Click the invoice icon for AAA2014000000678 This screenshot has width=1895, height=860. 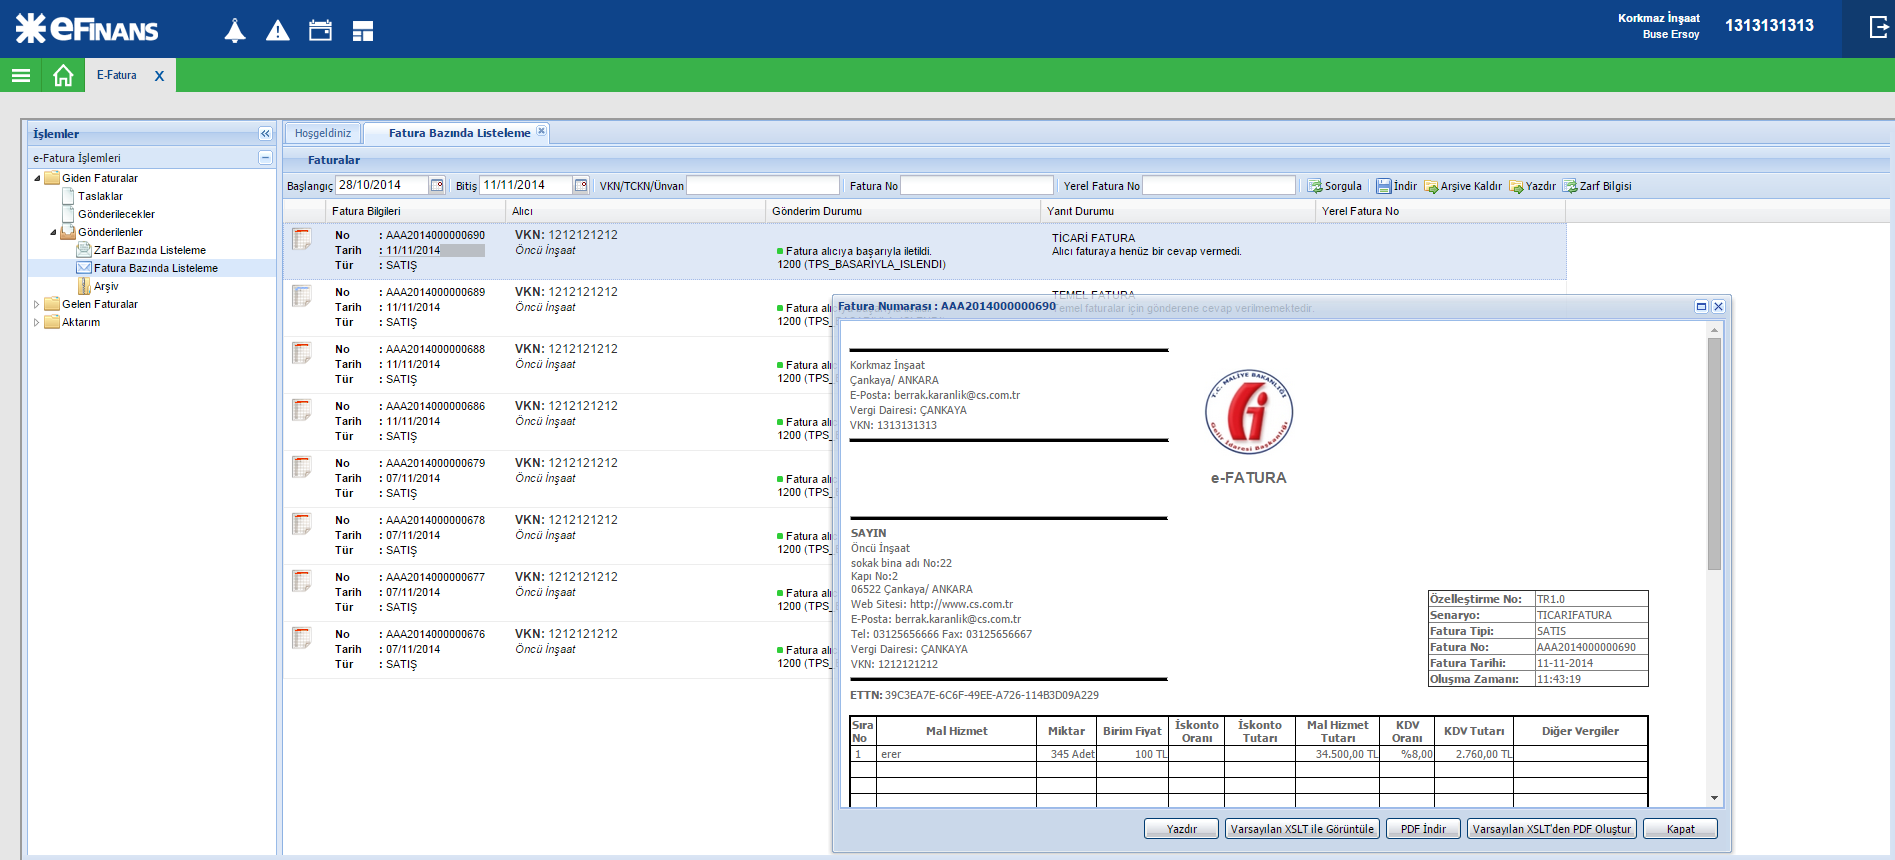pos(301,524)
